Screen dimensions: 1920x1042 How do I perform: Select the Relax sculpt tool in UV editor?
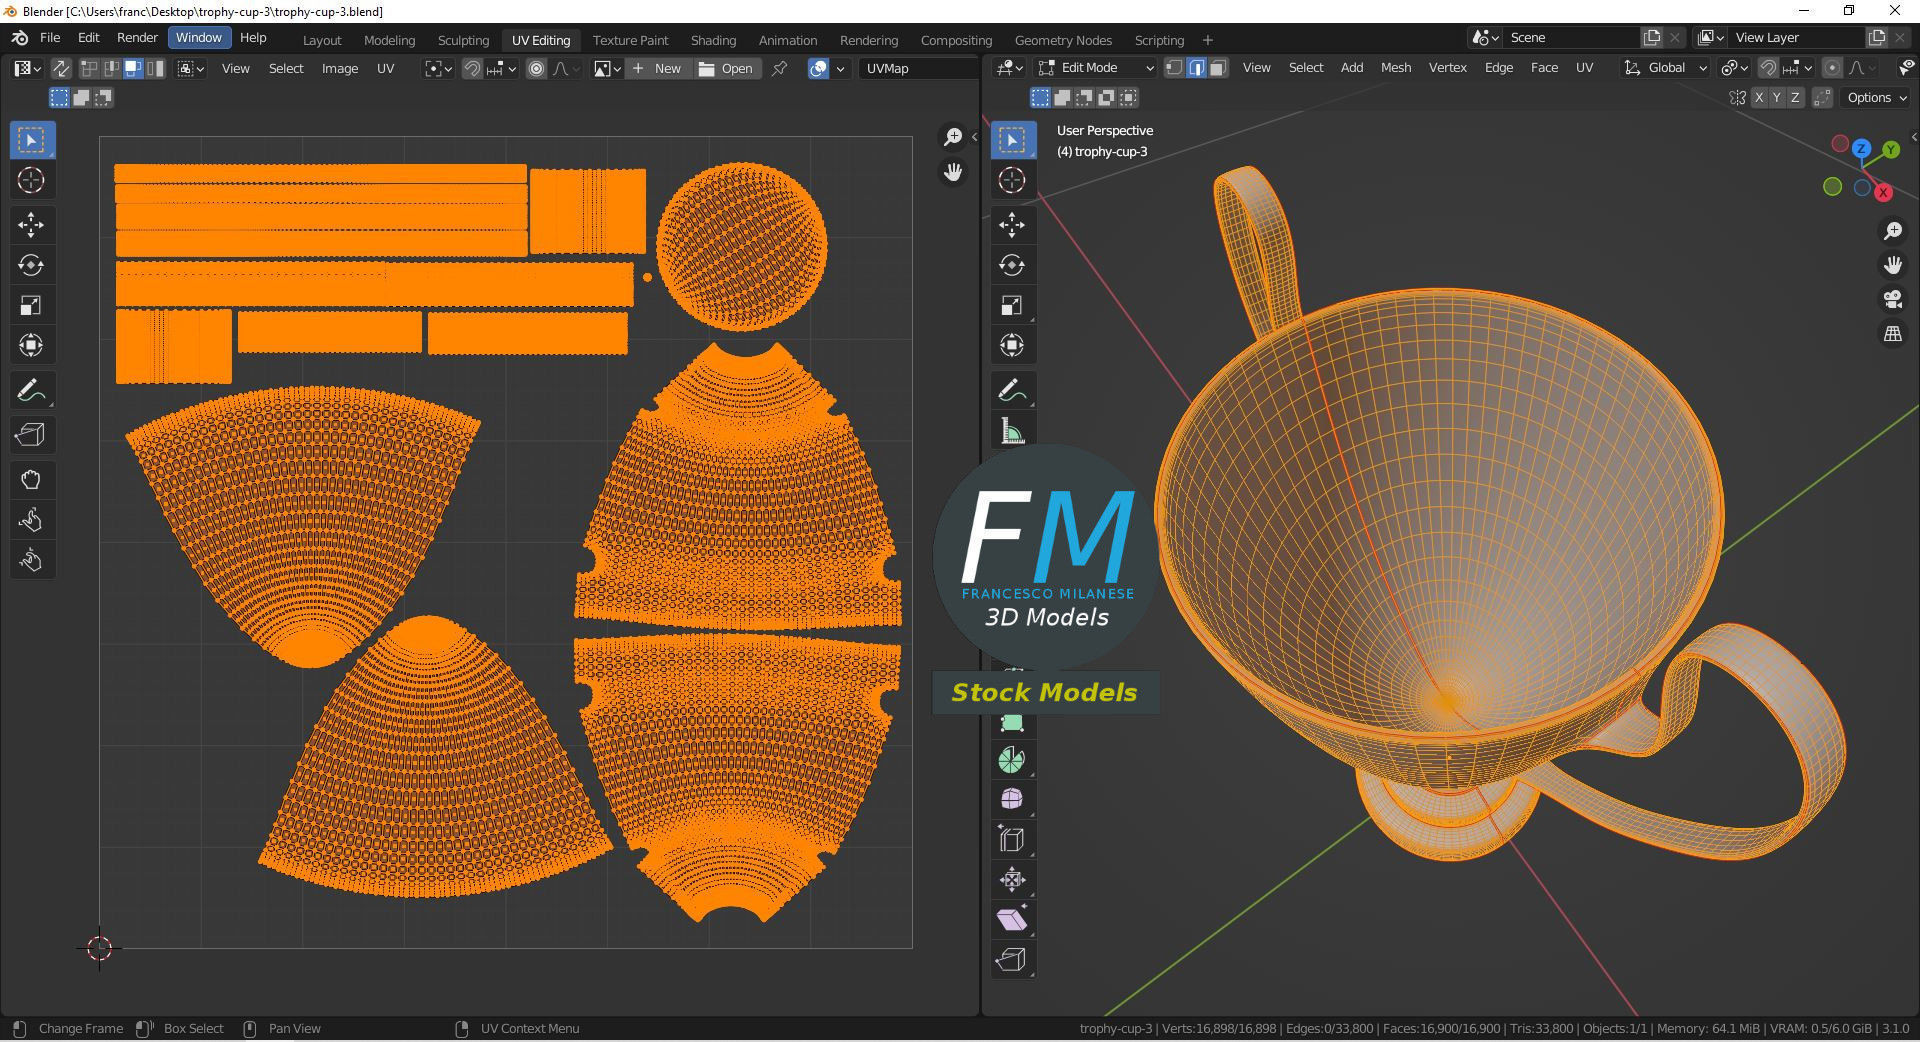31,520
